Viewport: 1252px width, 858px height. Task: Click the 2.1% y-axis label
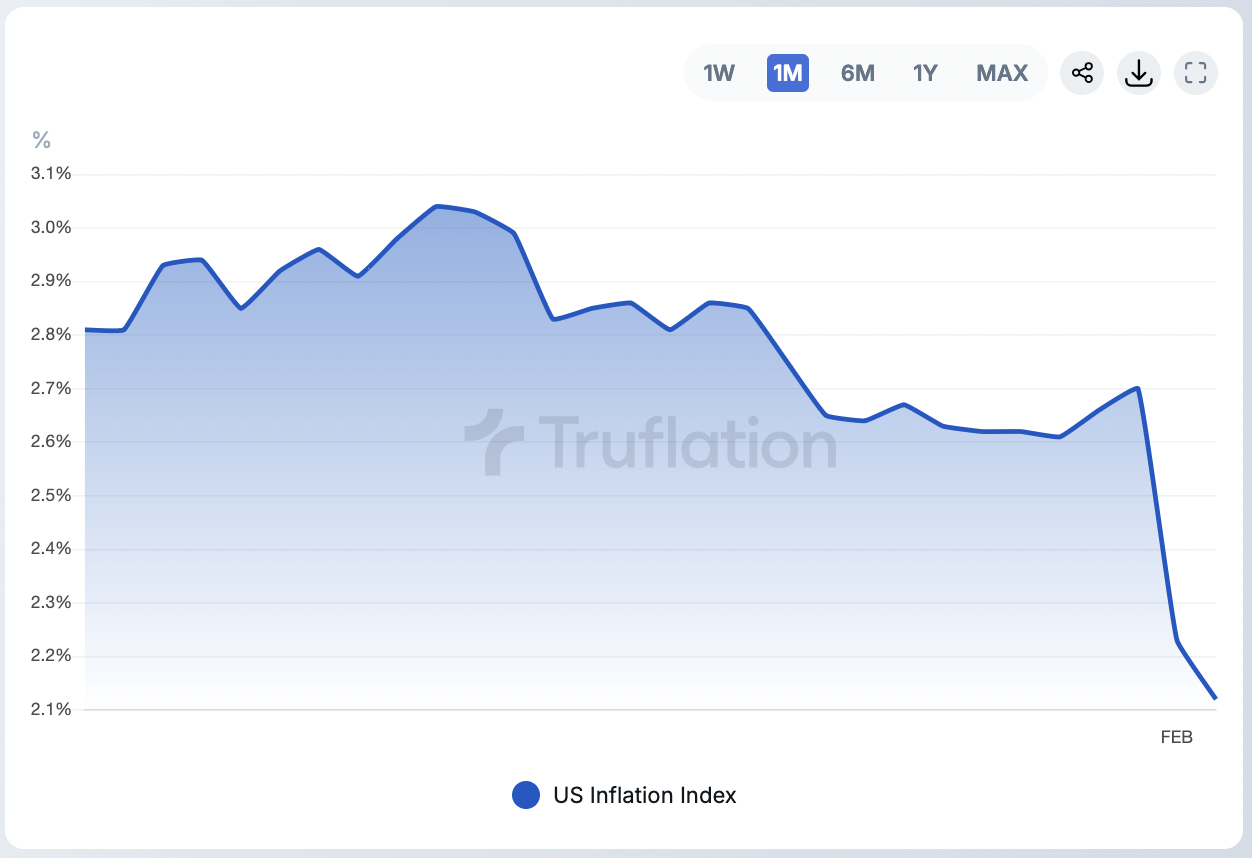pyautogui.click(x=51, y=710)
